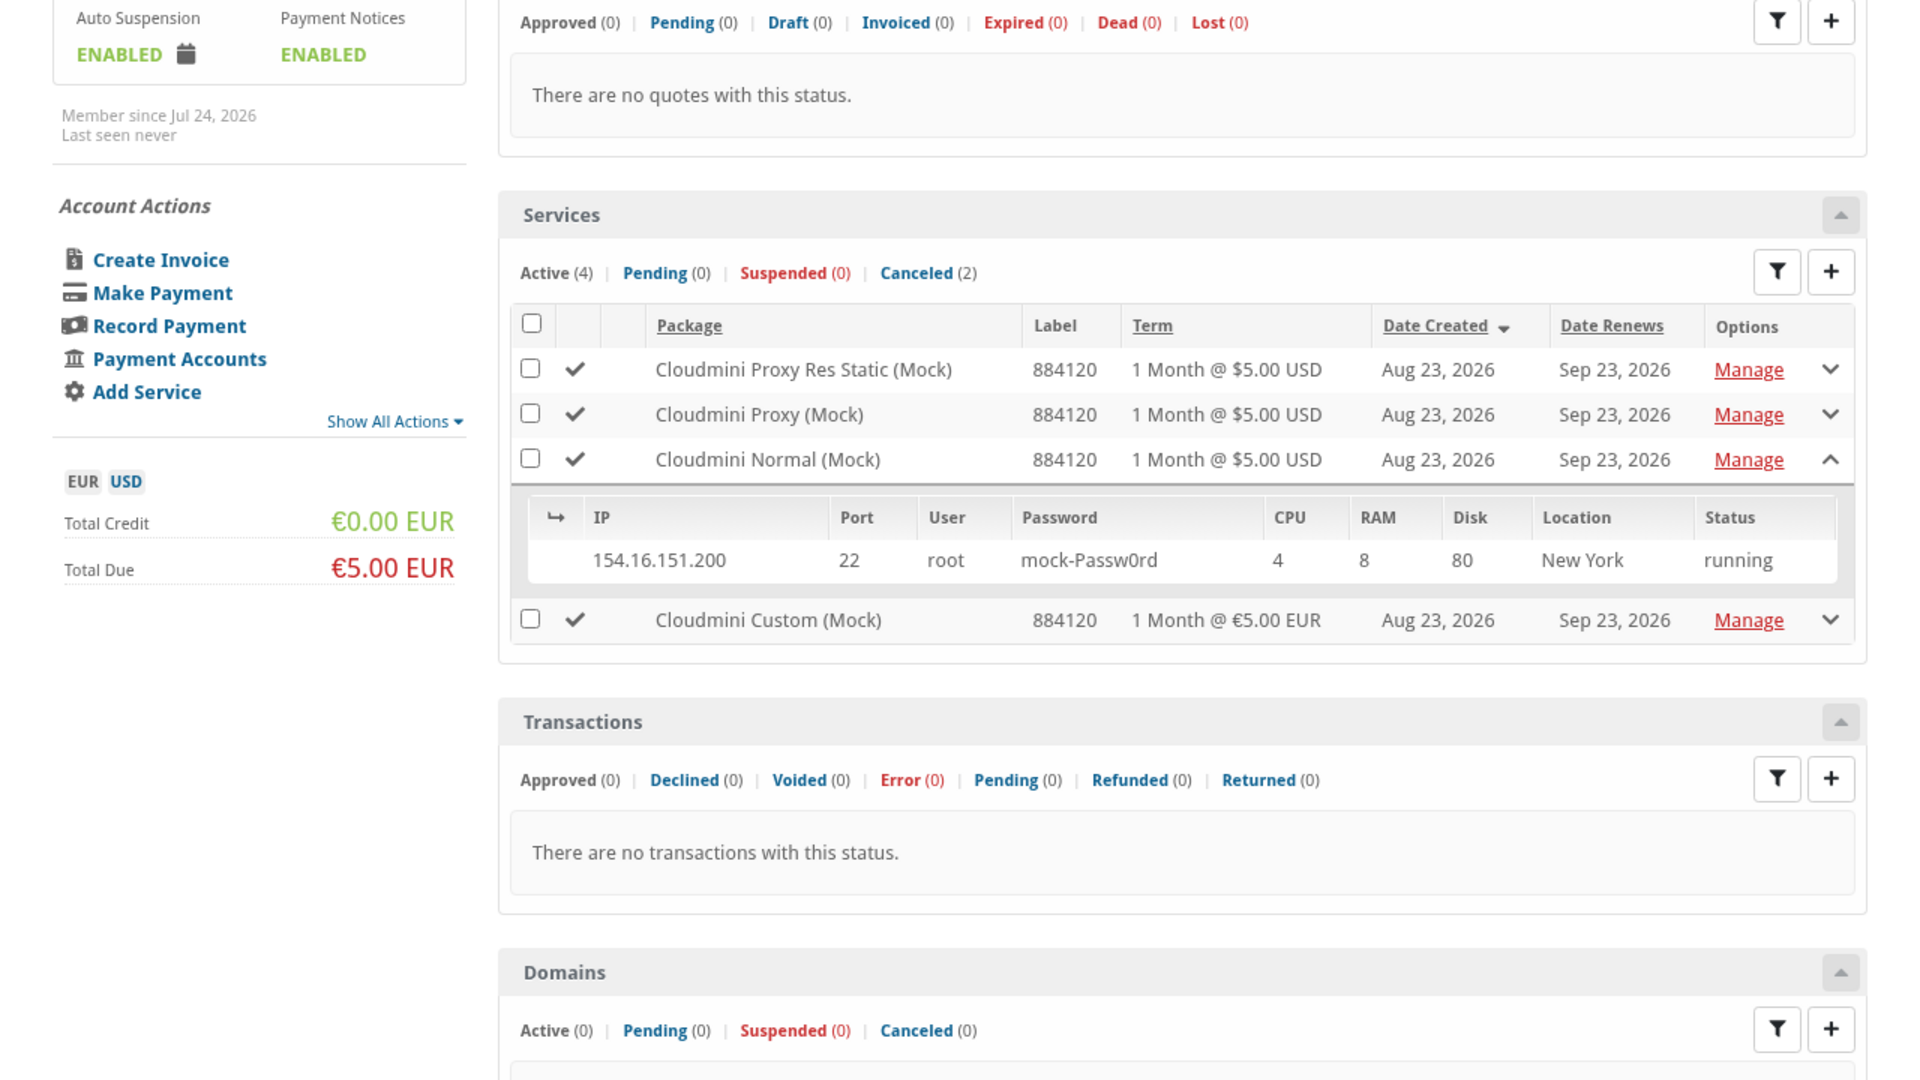
Task: Select the IP address 154.16.151.200
Action: point(659,561)
